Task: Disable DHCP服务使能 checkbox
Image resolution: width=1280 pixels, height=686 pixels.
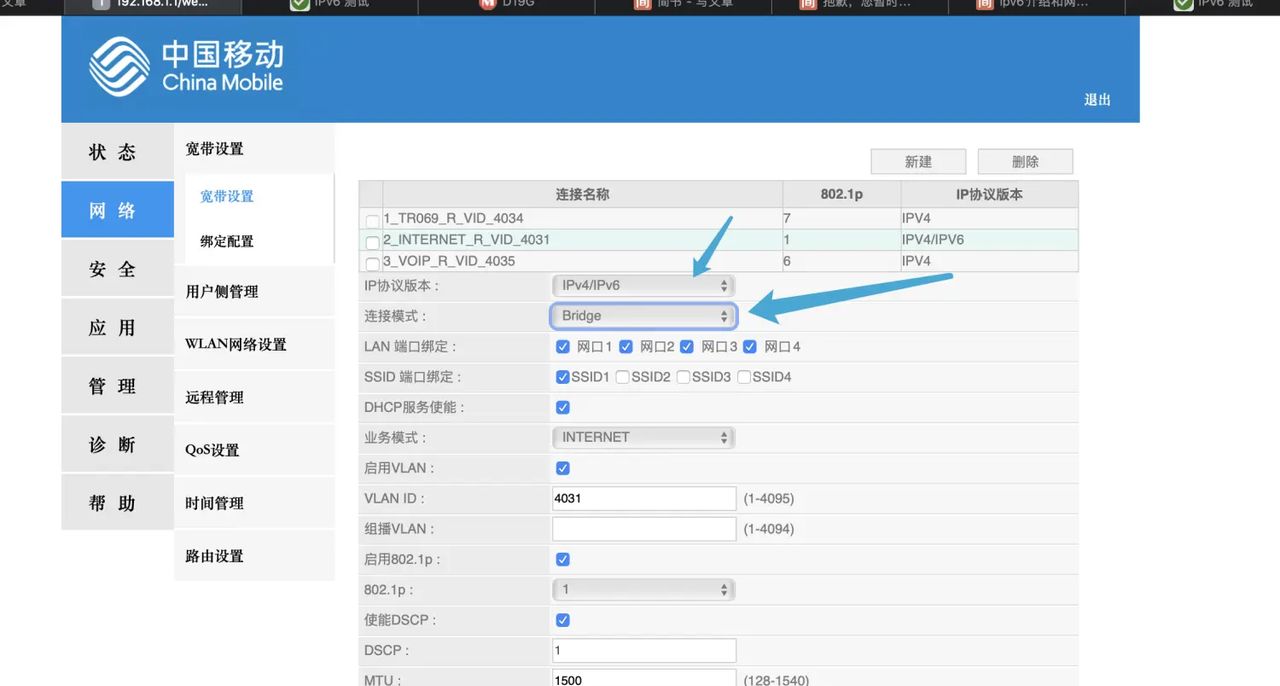Action: (562, 407)
